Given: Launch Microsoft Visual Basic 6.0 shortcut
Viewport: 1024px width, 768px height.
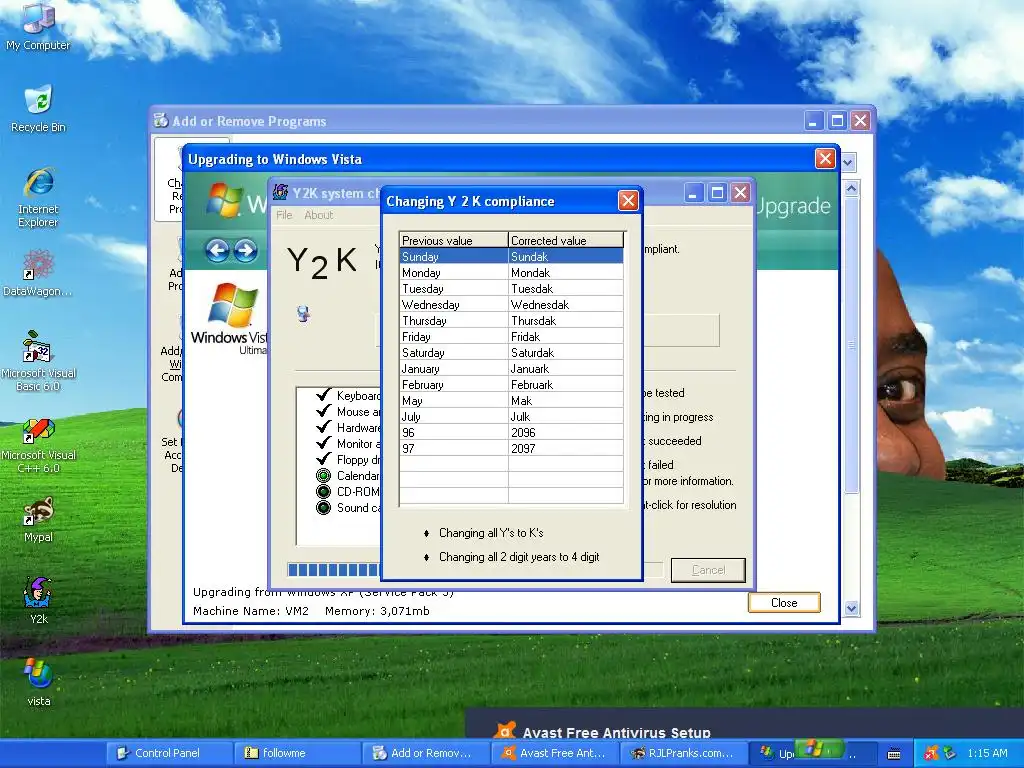Looking at the screenshot, I should pyautogui.click(x=38, y=360).
